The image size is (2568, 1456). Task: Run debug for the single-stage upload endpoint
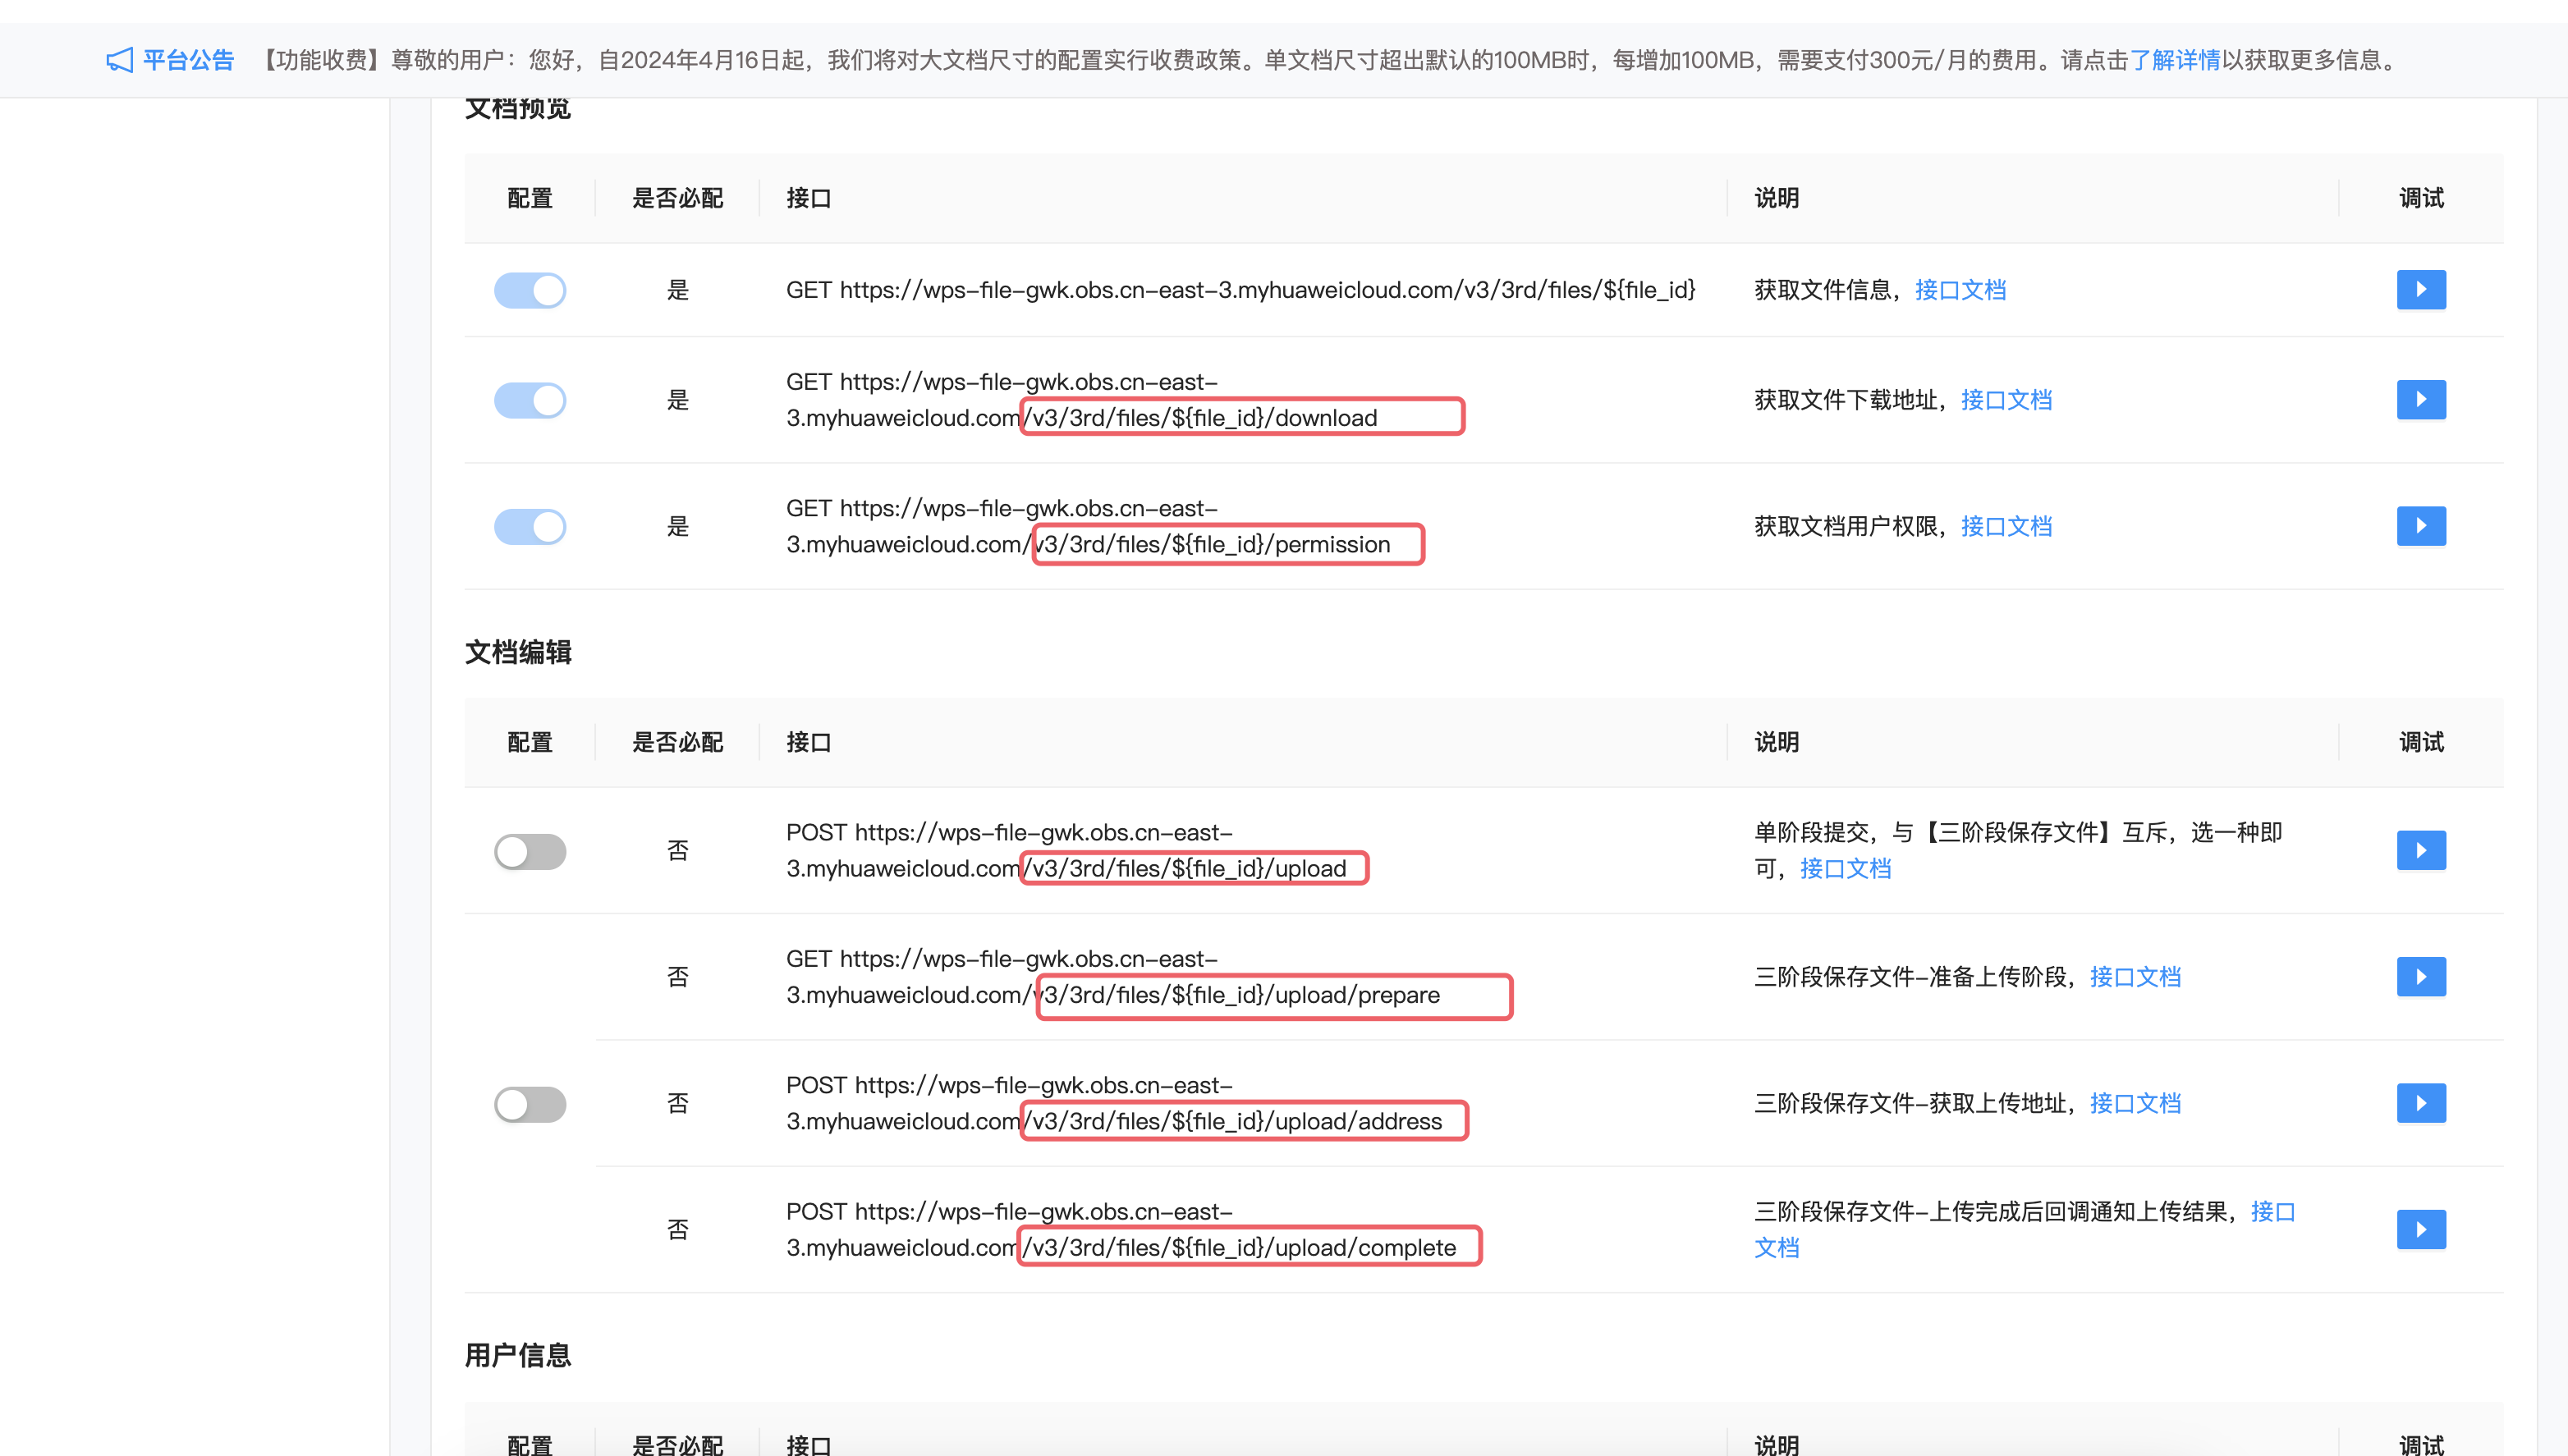2421,851
